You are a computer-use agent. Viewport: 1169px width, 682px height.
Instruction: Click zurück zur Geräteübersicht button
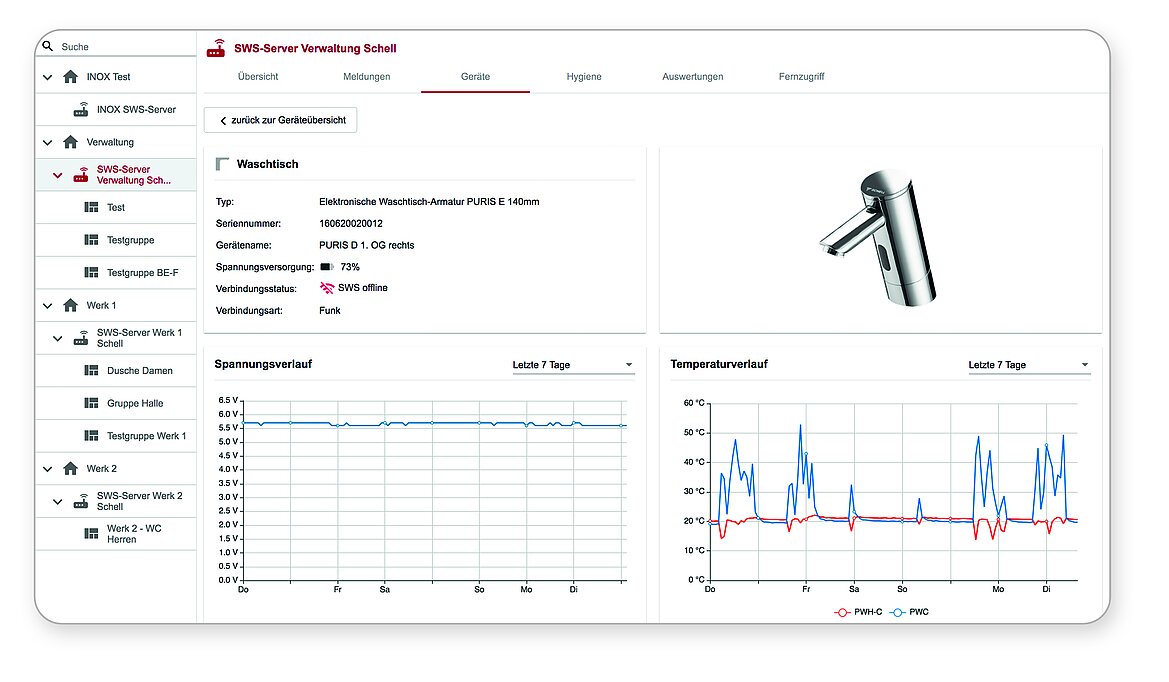281,120
